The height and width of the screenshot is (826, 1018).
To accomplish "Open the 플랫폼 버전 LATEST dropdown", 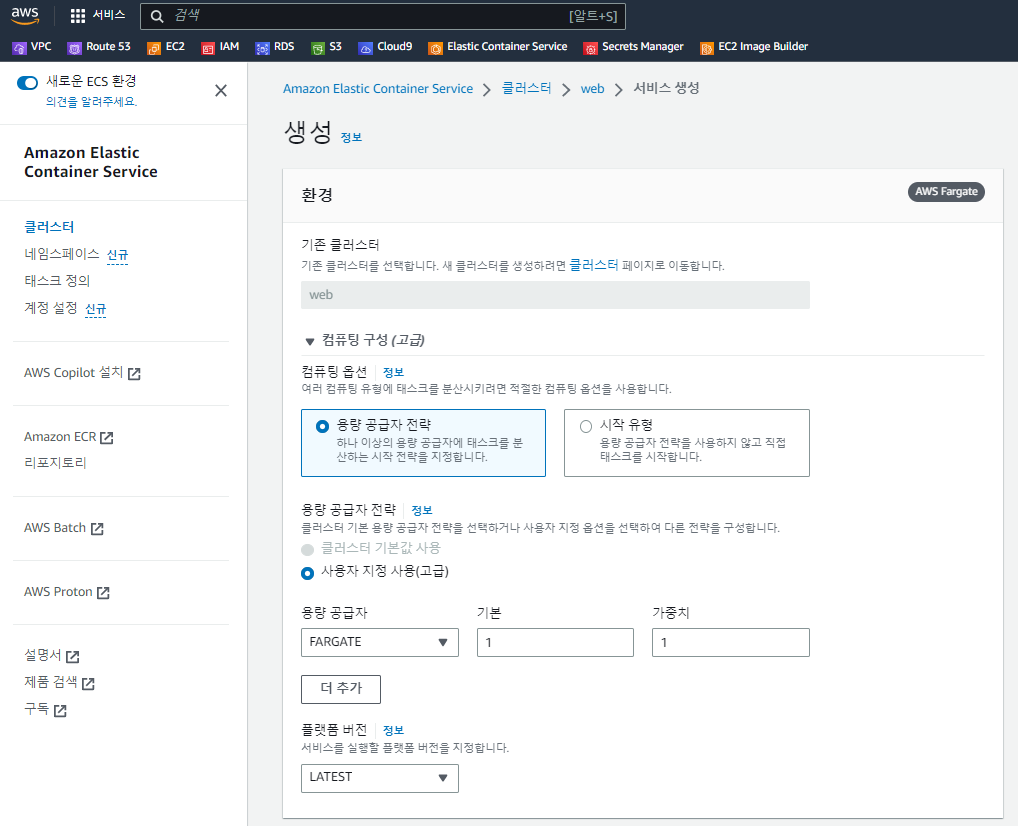I will click(380, 778).
